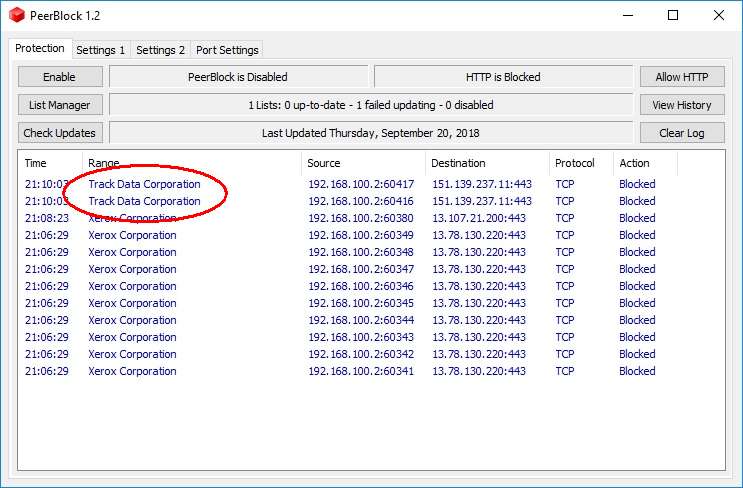
Task: Click destination 151.139.237.11:443 in port 60417 row
Action: click(x=482, y=184)
